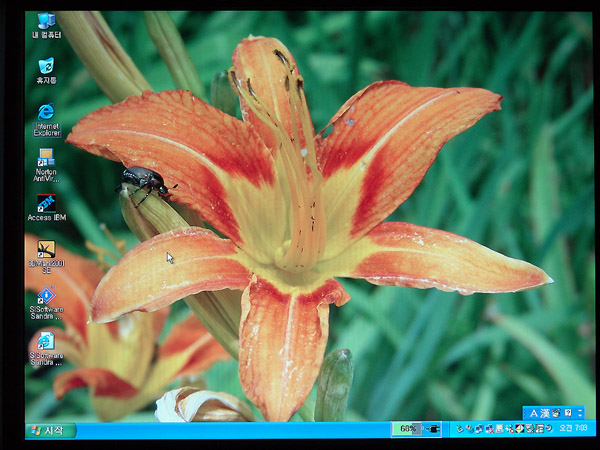Screen dimensions: 600x450
Task: Click the power plug icon beside battery gauge
Action: (x=433, y=429)
